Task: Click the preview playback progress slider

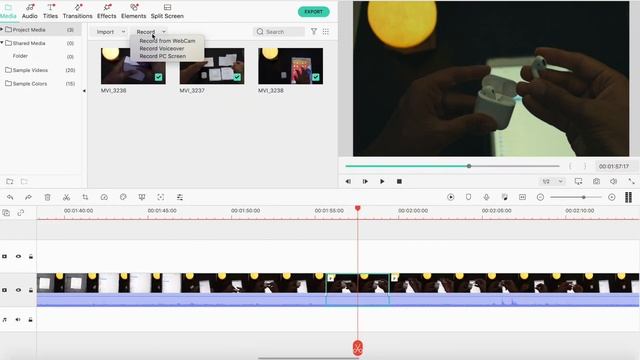Action: click(x=452, y=166)
